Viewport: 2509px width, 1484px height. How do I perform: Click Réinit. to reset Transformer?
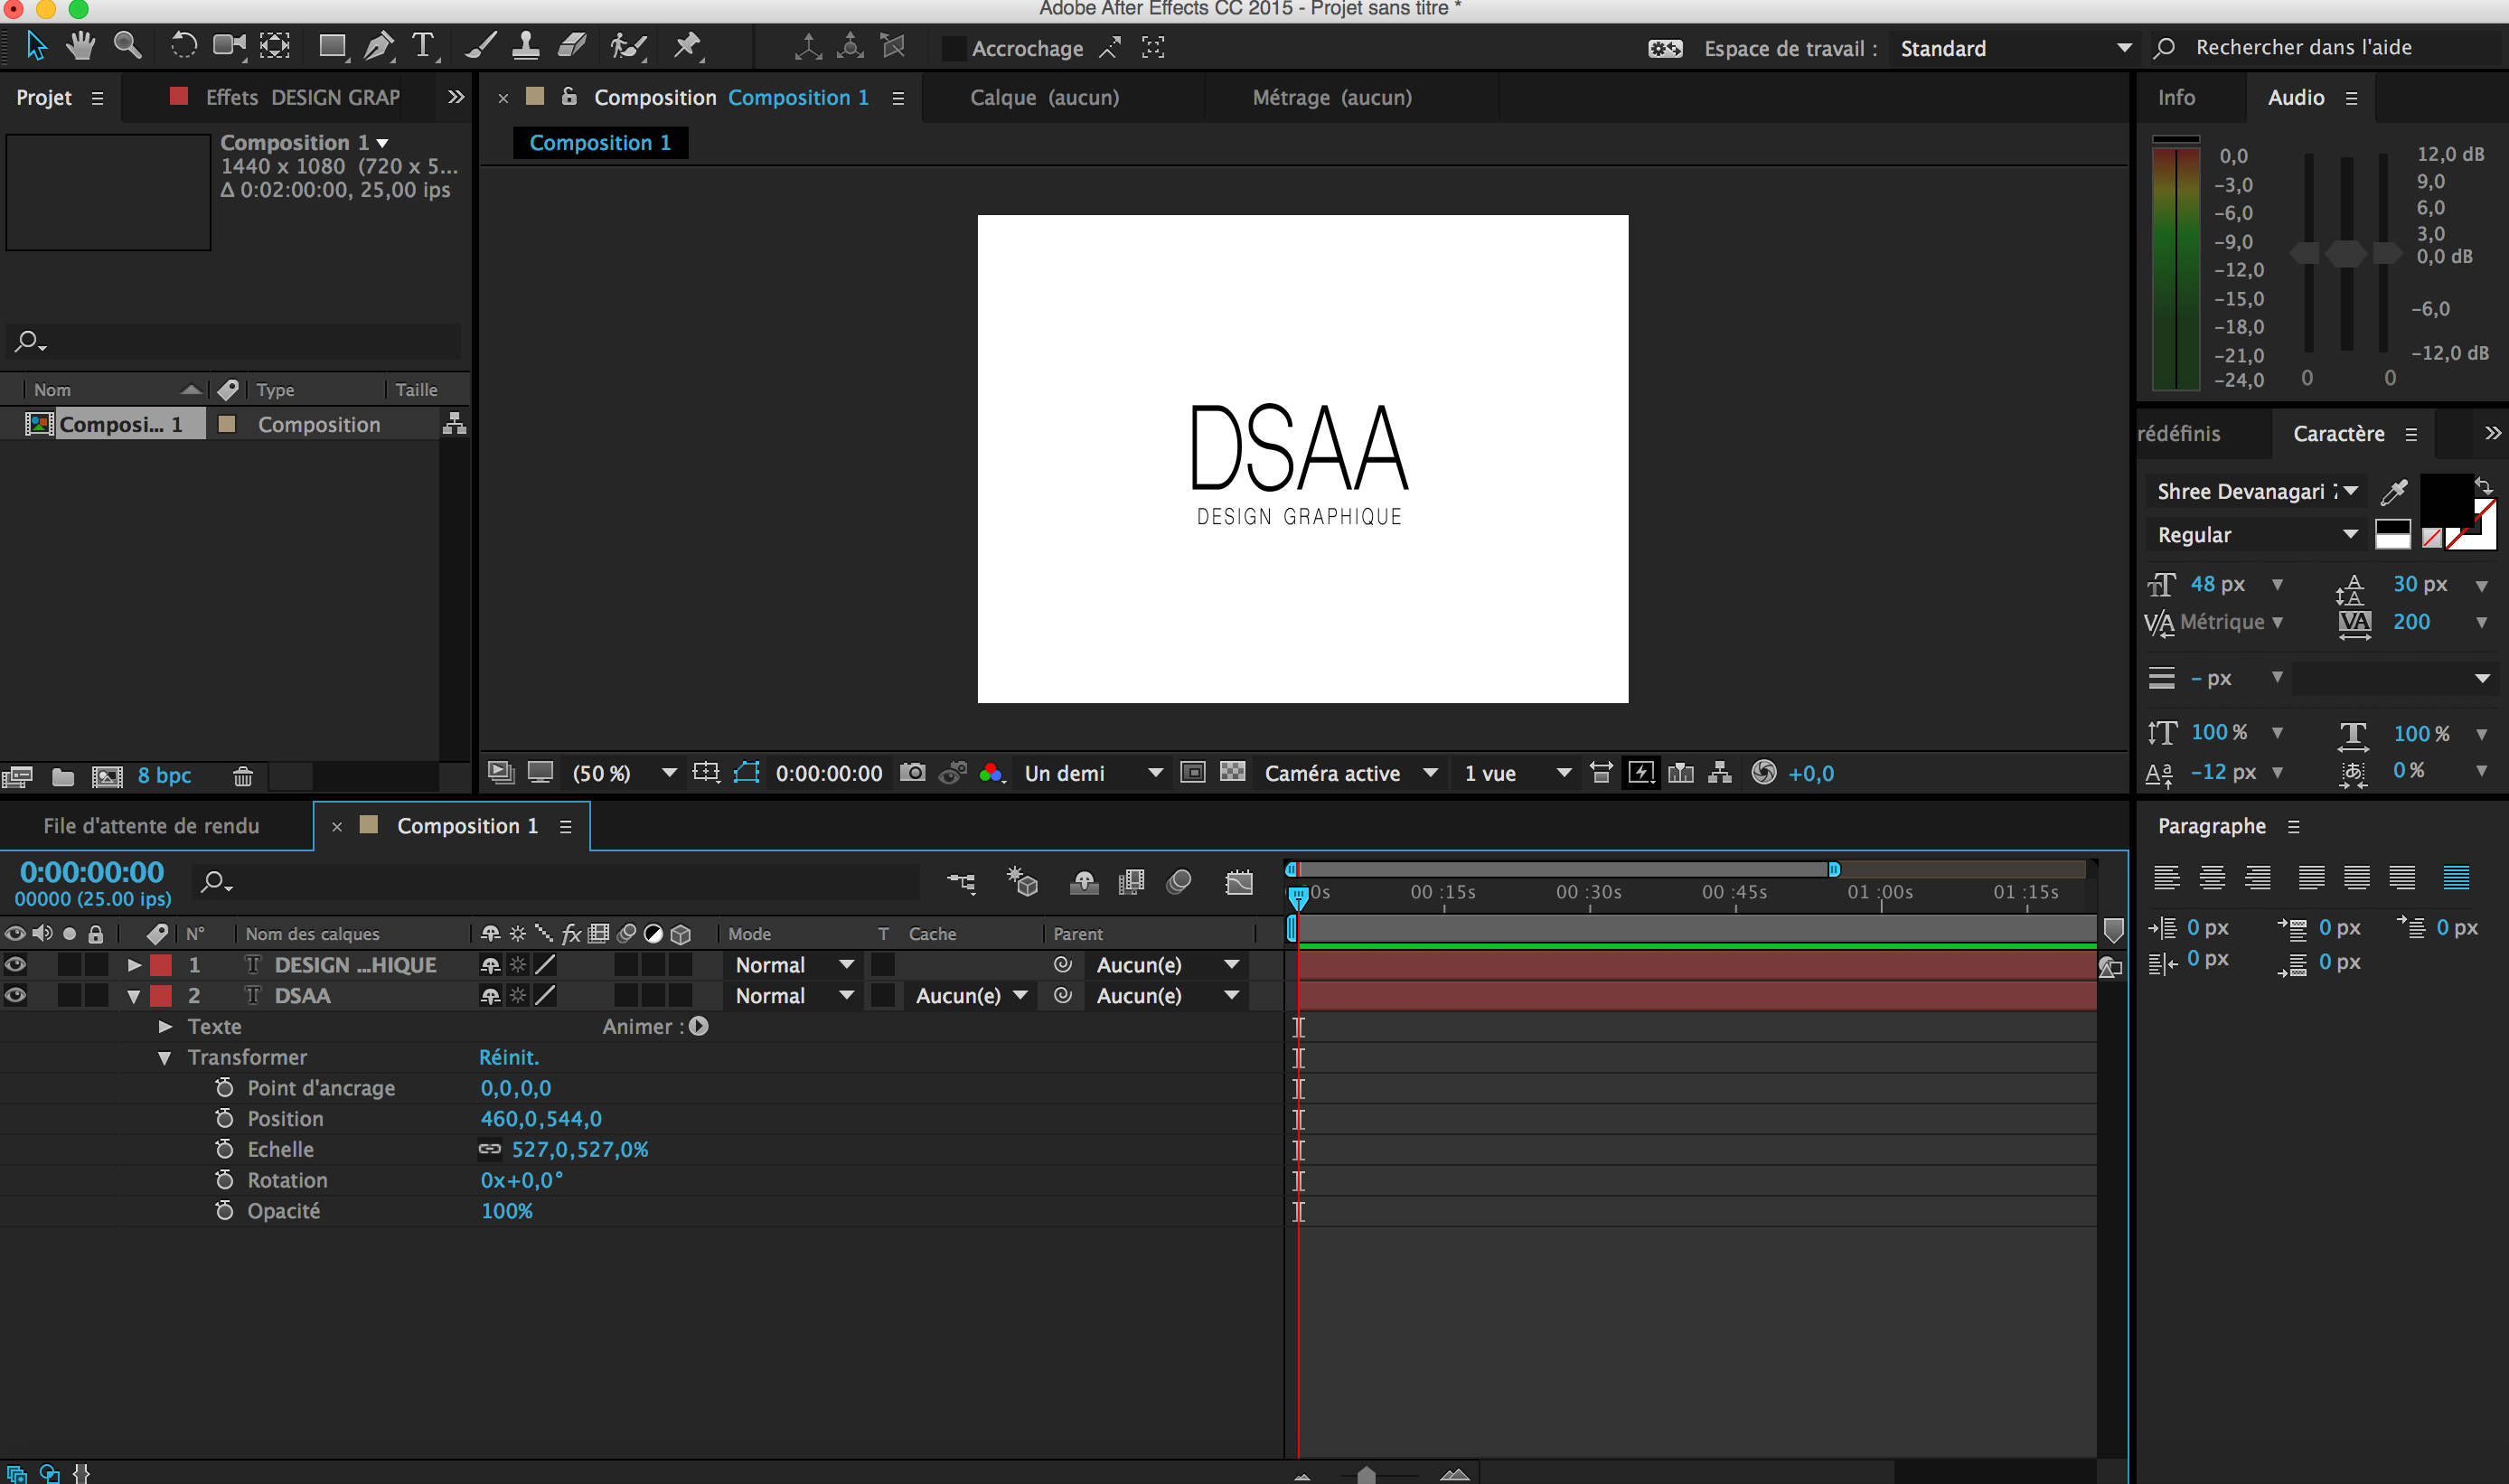point(508,1057)
